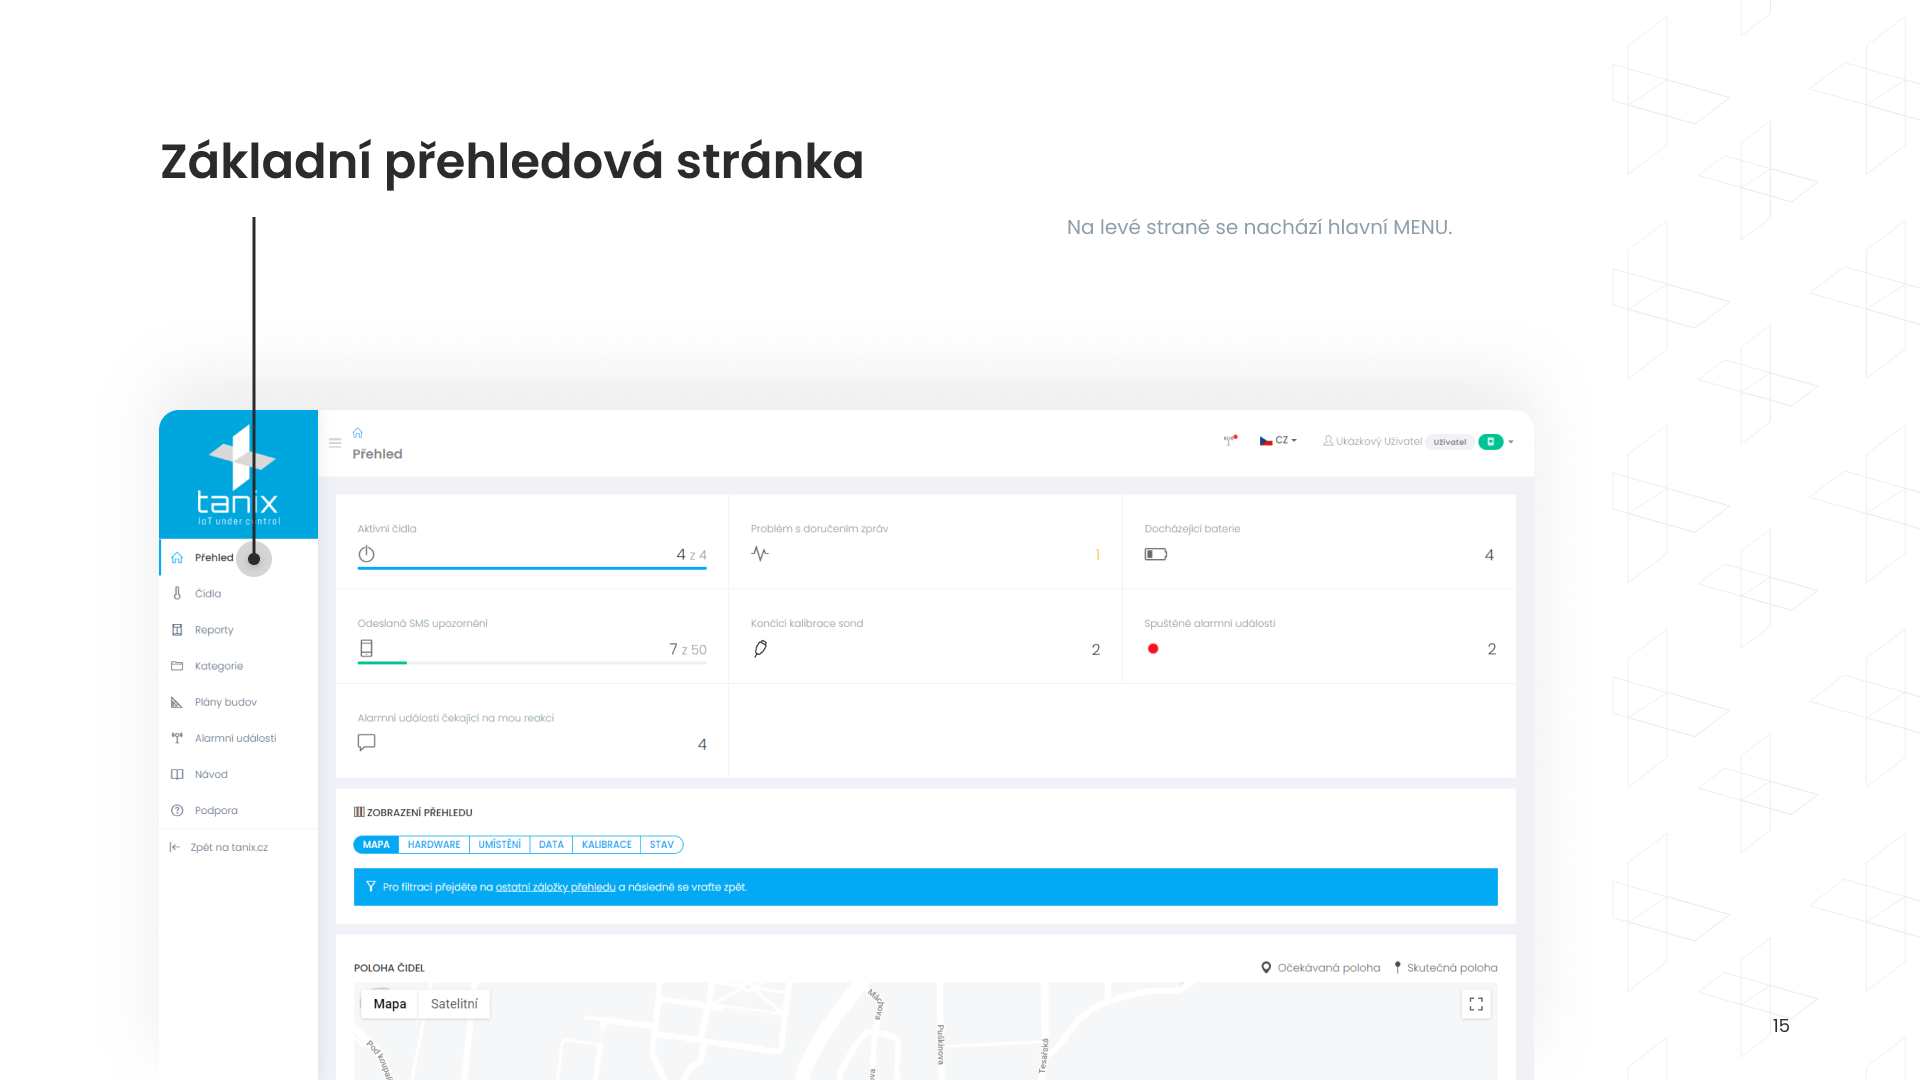
Task: Open the Alarmní události sidebar item
Action: point(235,738)
